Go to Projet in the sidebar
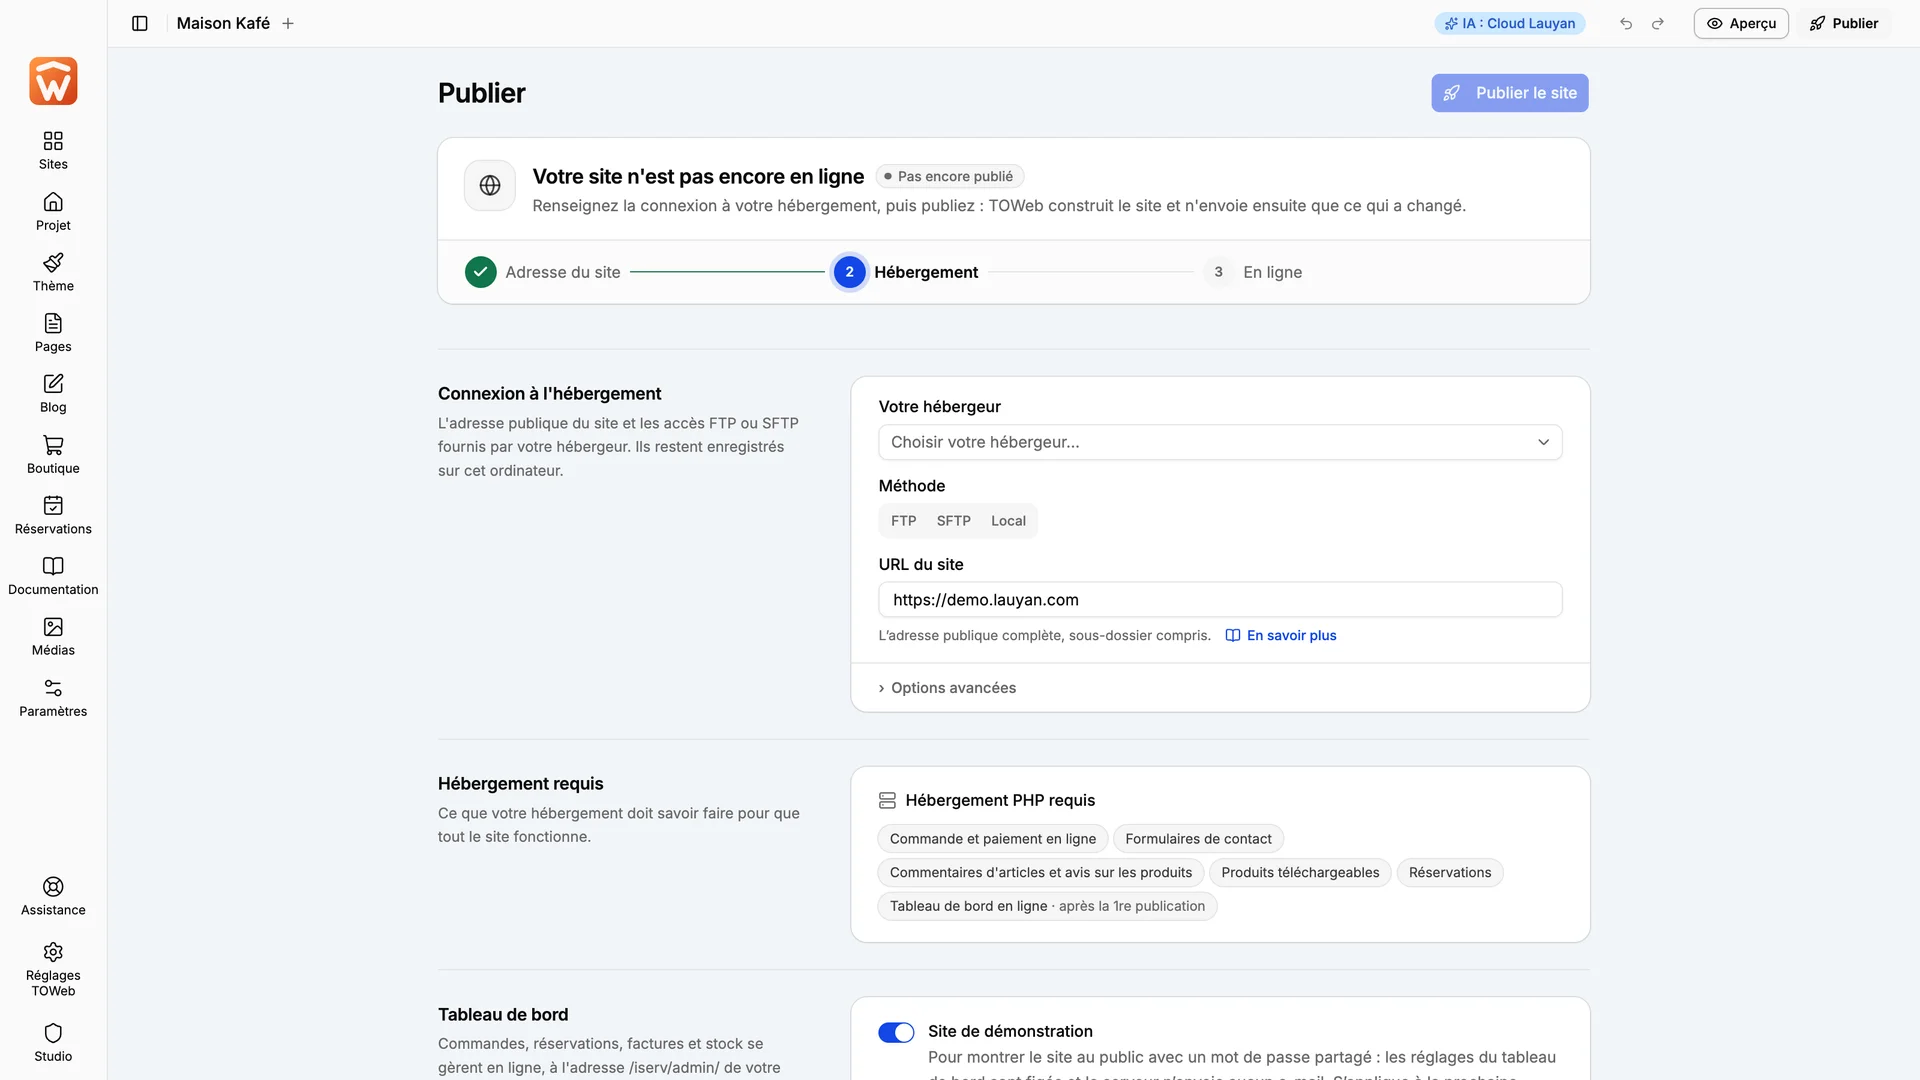Viewport: 1920px width, 1080px height. [53, 212]
